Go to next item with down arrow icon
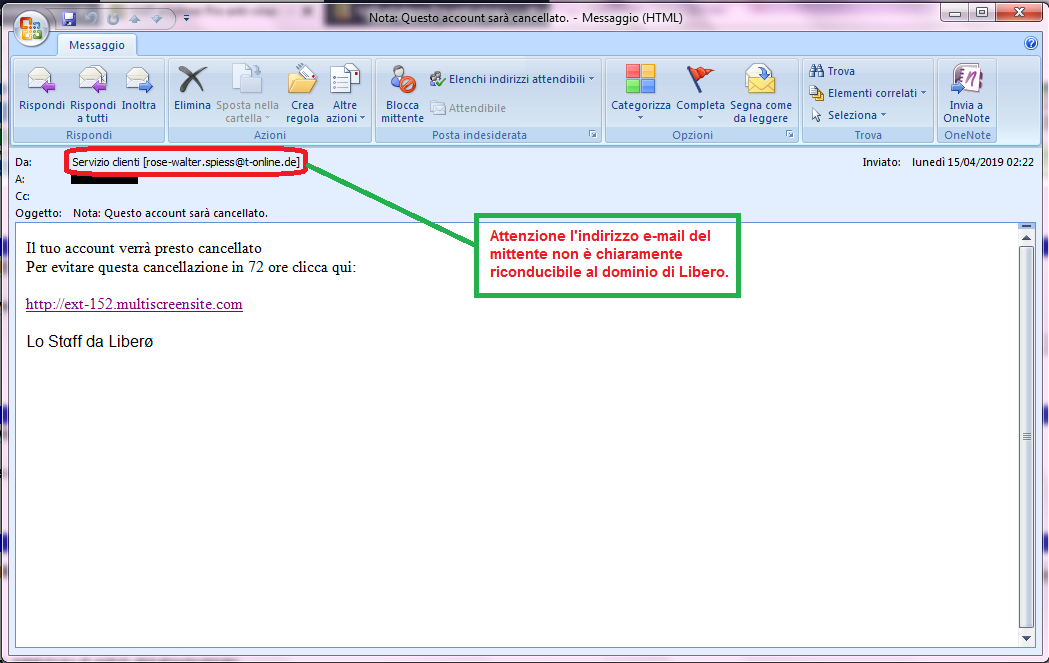The height and width of the screenshot is (663, 1049). [157, 19]
